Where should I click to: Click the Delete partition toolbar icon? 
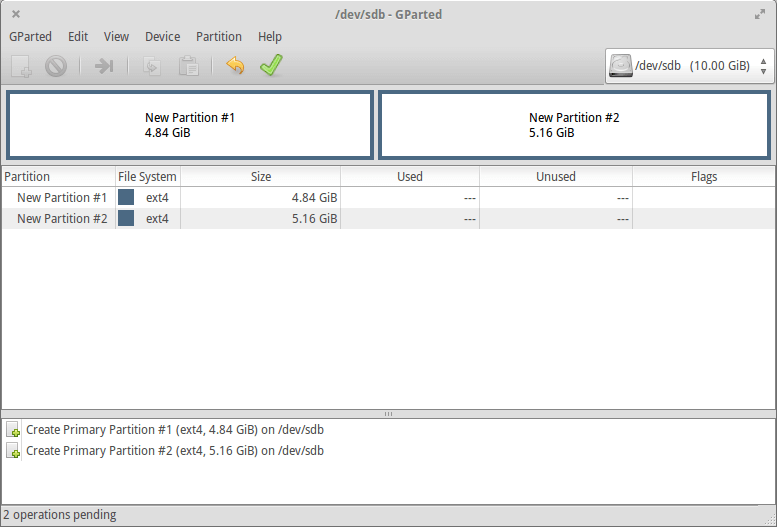pyautogui.click(x=55, y=66)
